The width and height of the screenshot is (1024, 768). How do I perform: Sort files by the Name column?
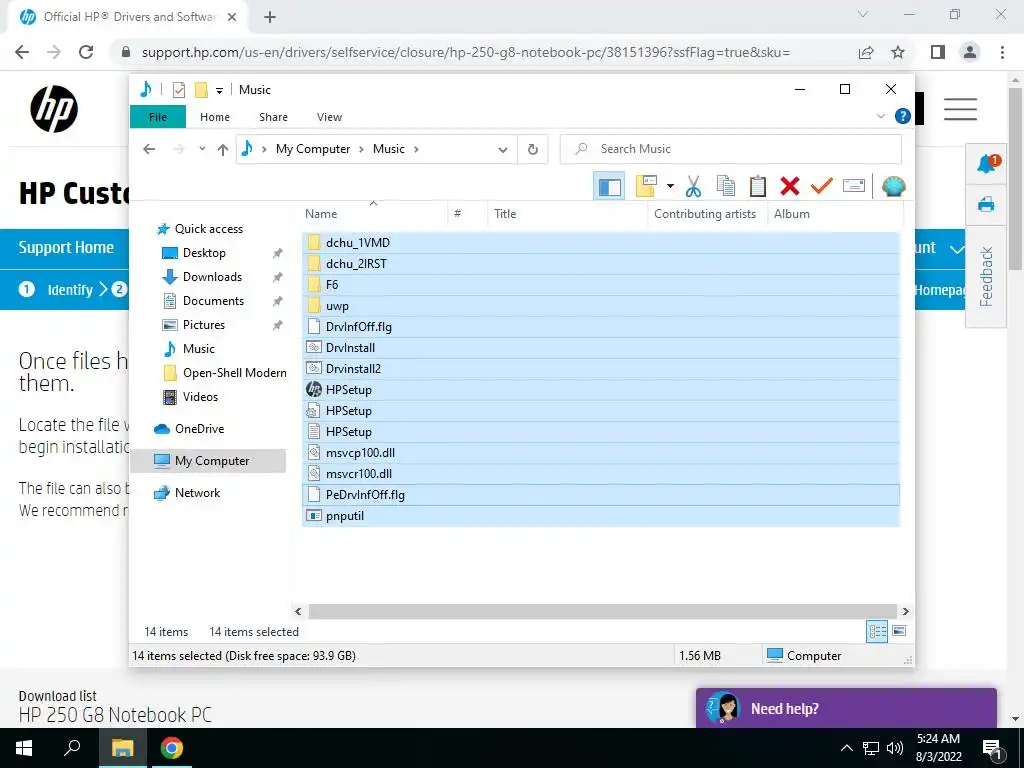click(321, 214)
